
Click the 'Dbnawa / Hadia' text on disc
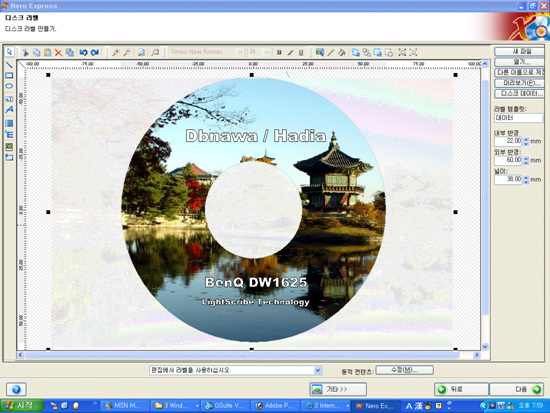(256, 136)
